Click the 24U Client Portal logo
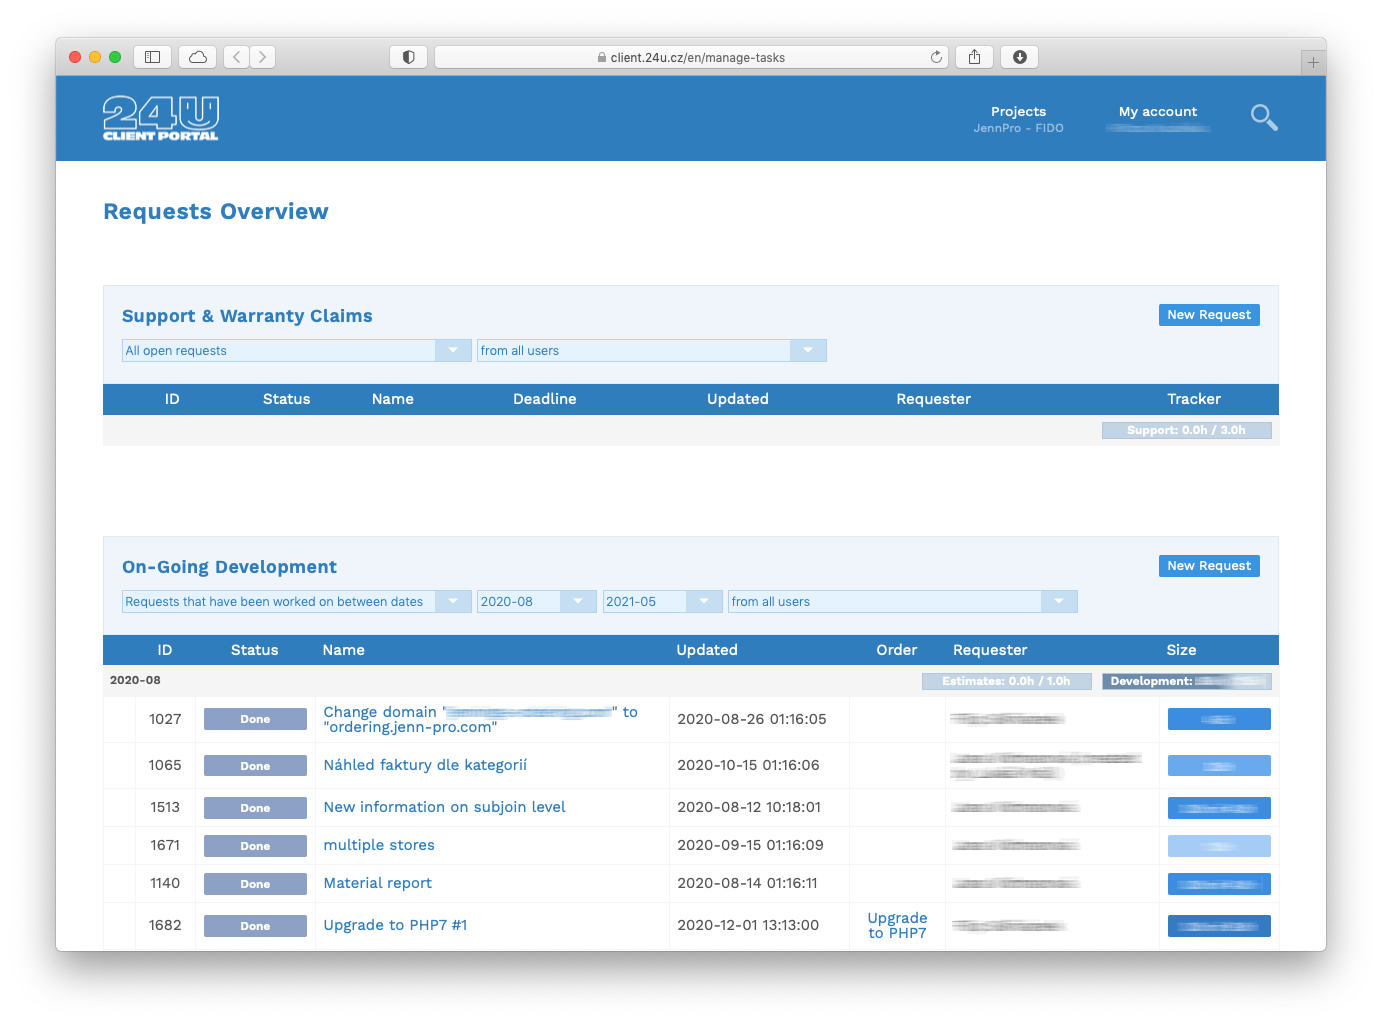Screen dimensions: 1382x1025 point(160,117)
